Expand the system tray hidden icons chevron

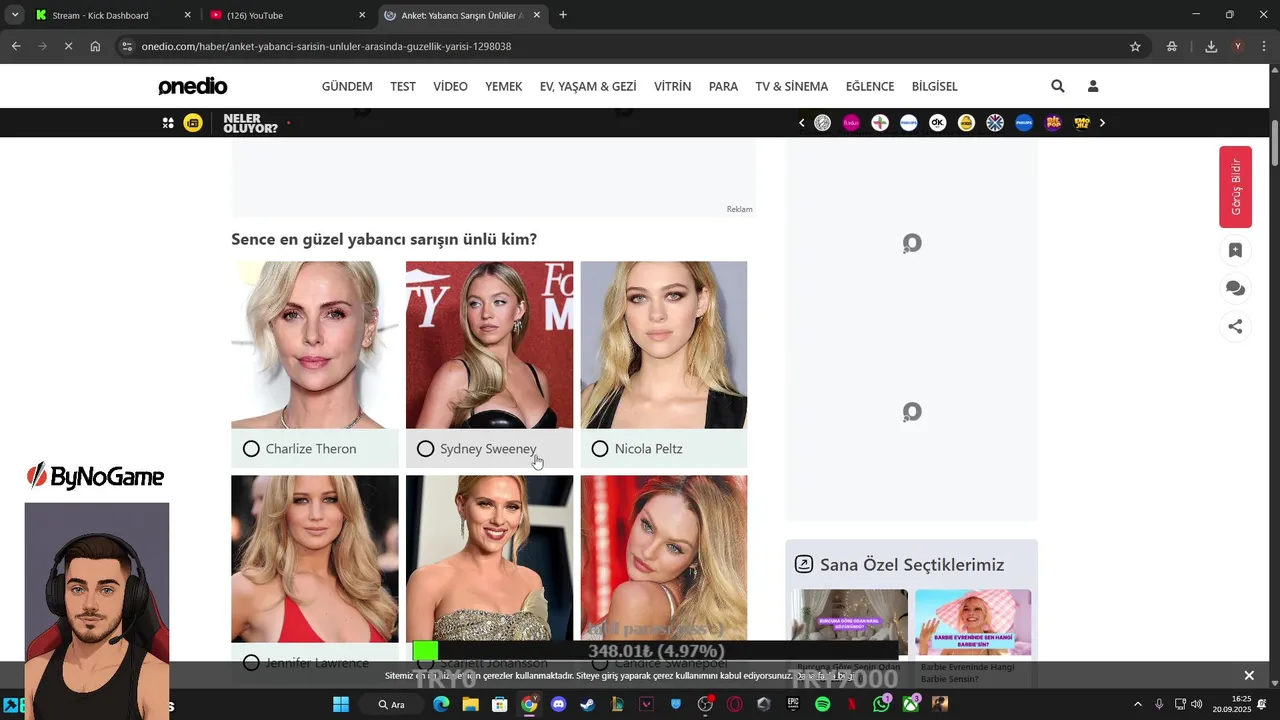click(x=1137, y=704)
